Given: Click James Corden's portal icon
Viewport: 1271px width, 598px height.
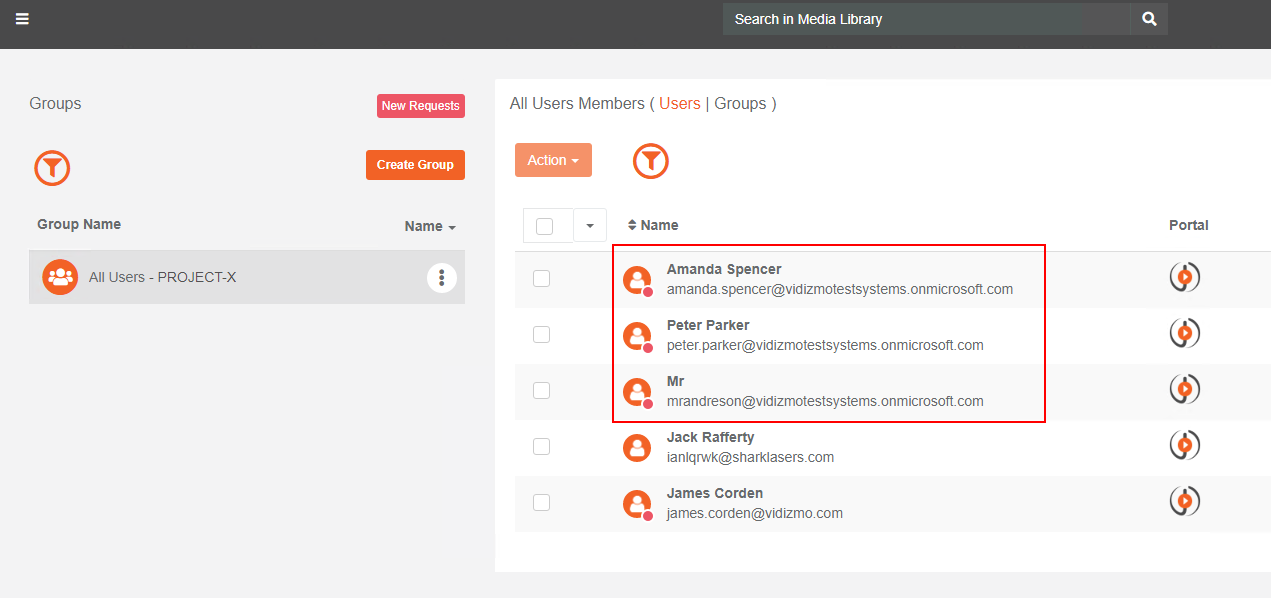Looking at the screenshot, I should pos(1184,501).
